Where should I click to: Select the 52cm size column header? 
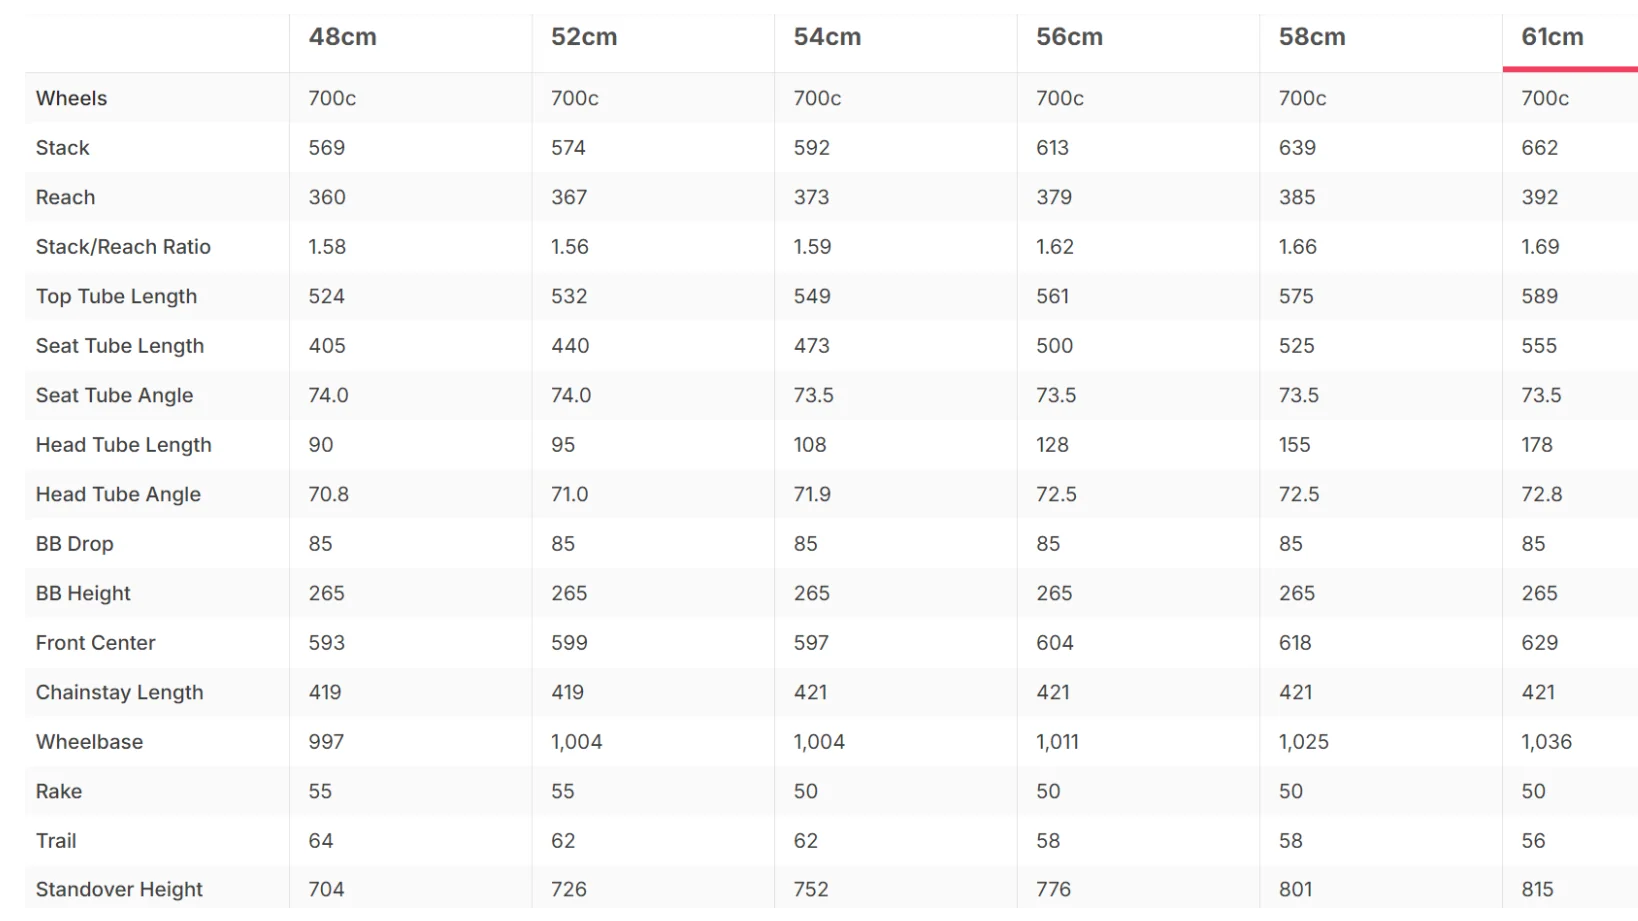click(584, 37)
